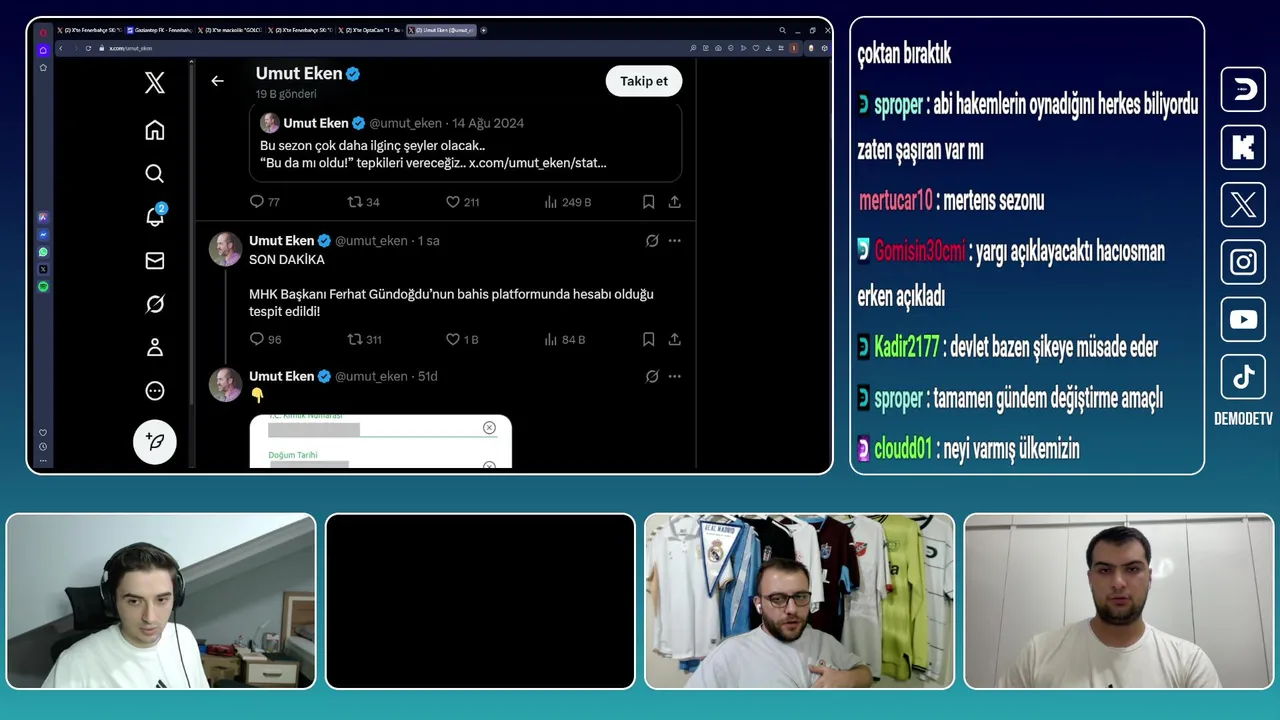1280x720 pixels.
Task: Click the X logo in the sidebar
Action: 154,83
